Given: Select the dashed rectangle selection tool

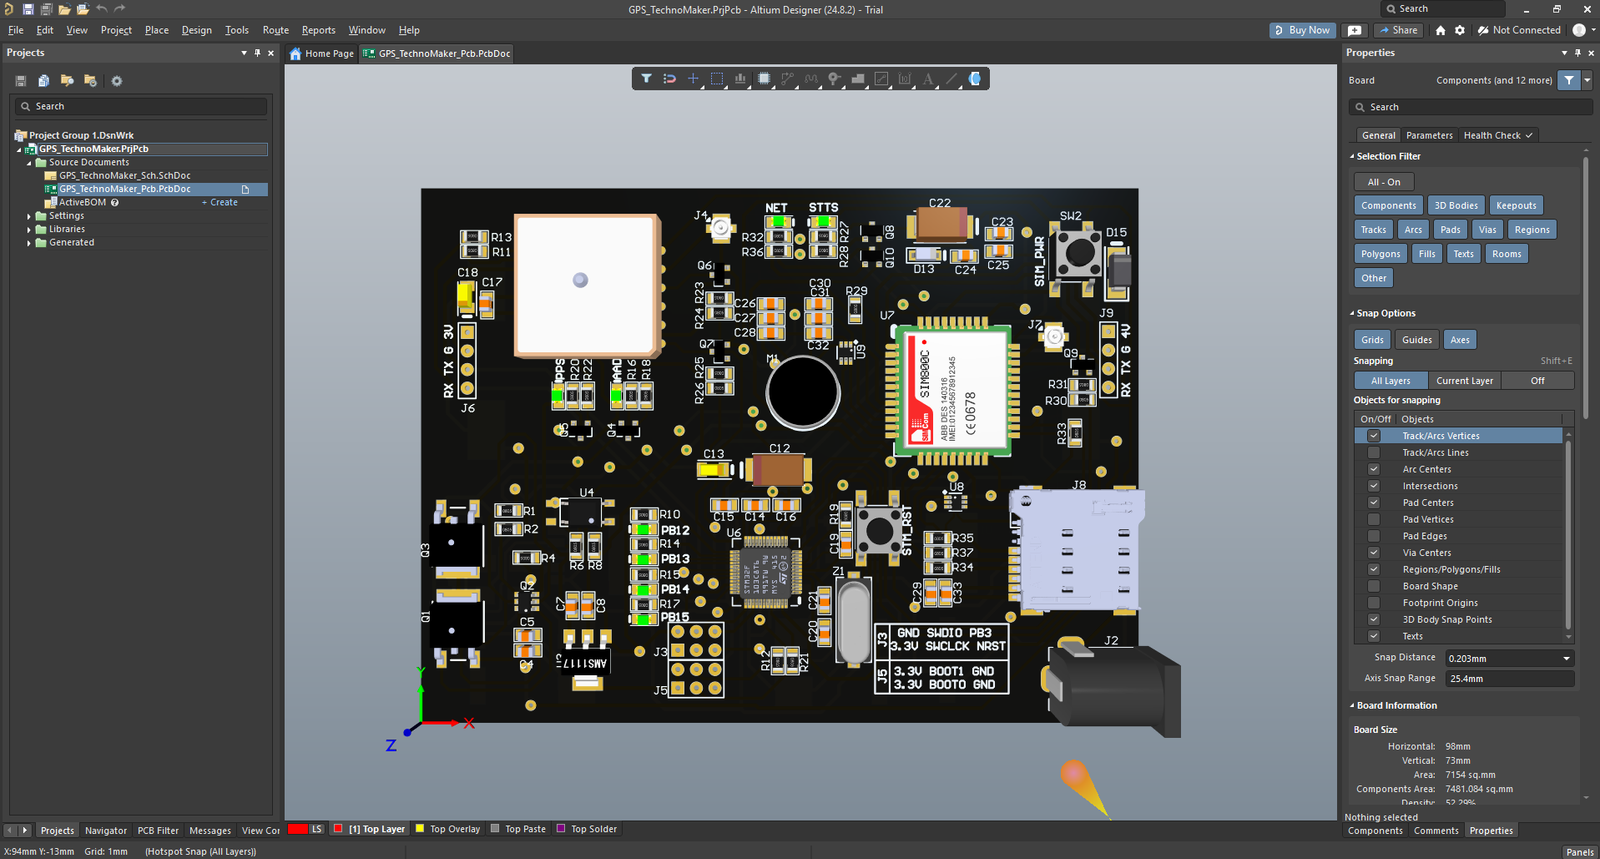Looking at the screenshot, I should (717, 78).
